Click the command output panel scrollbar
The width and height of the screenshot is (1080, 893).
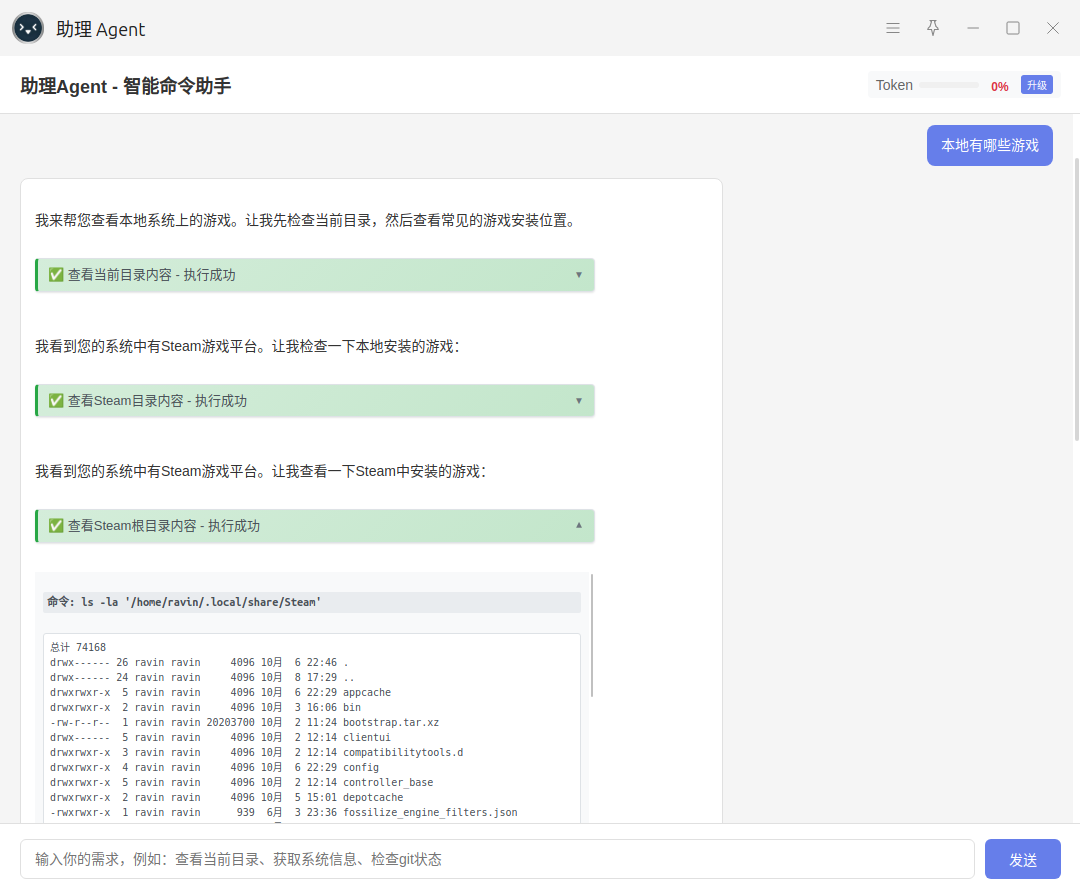(x=592, y=635)
